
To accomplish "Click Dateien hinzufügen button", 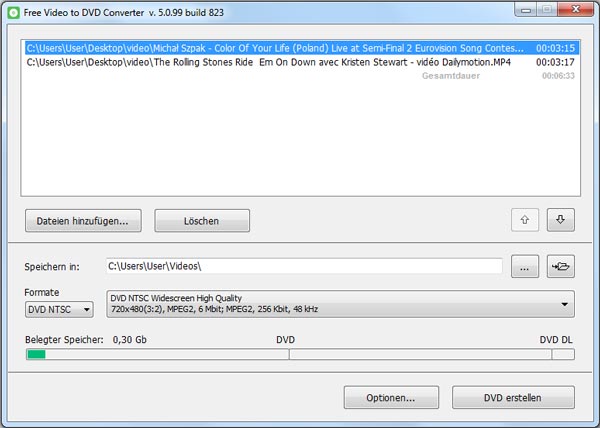I will (83, 221).
